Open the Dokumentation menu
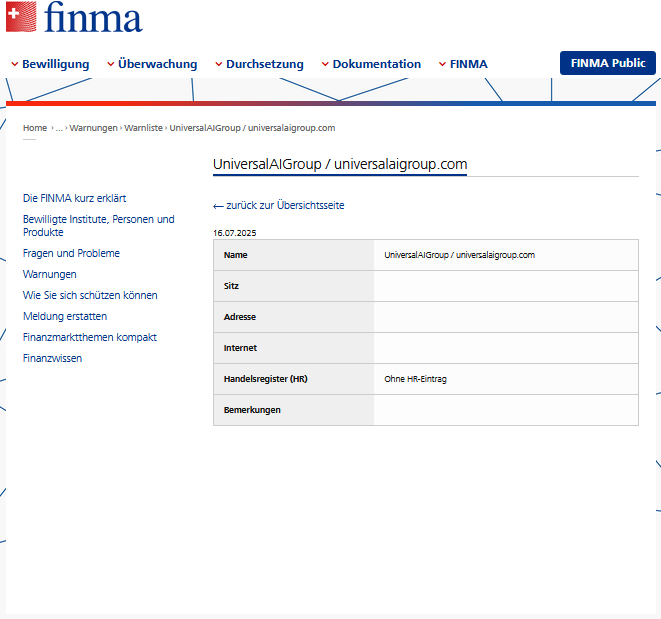The image size is (661, 619). coord(376,64)
